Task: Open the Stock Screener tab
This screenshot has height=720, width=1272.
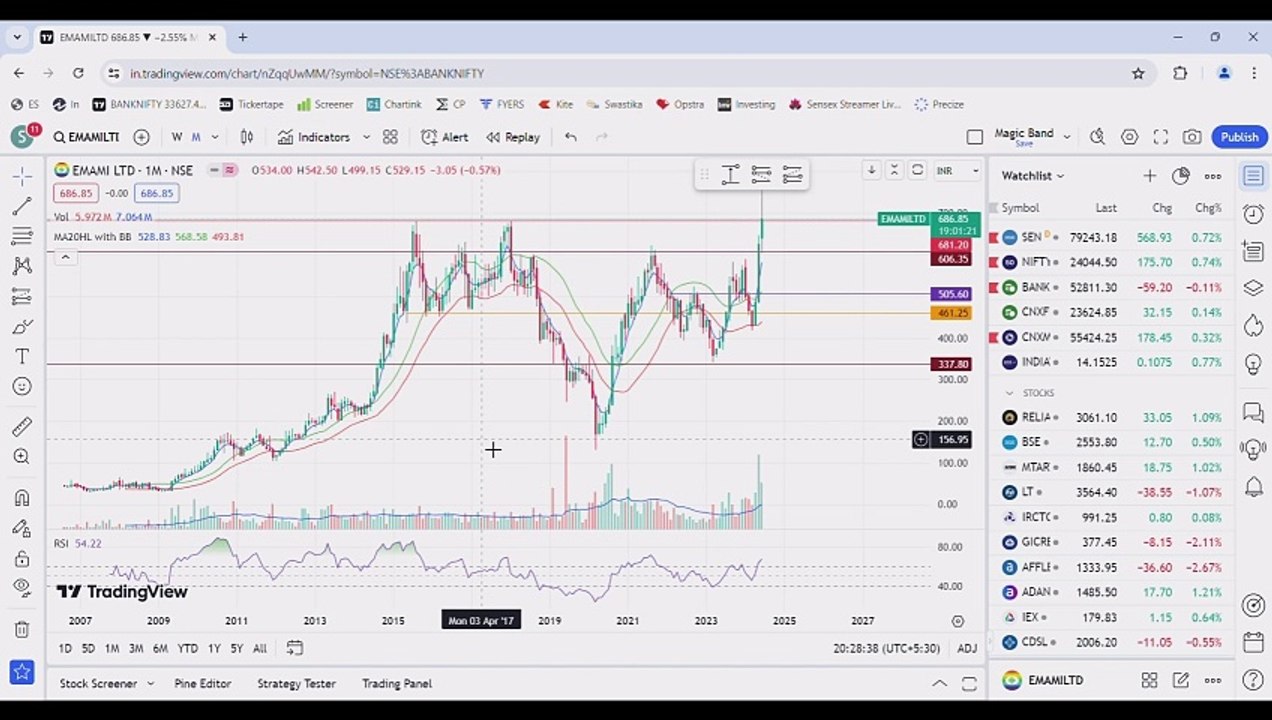Action: [98, 684]
